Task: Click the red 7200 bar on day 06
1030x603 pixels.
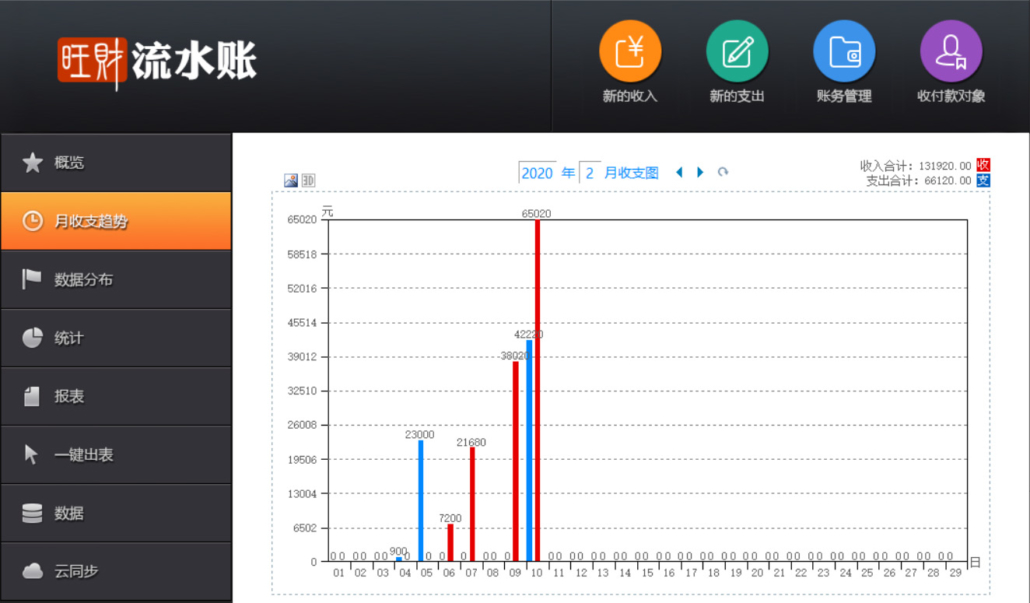Action: pos(450,543)
